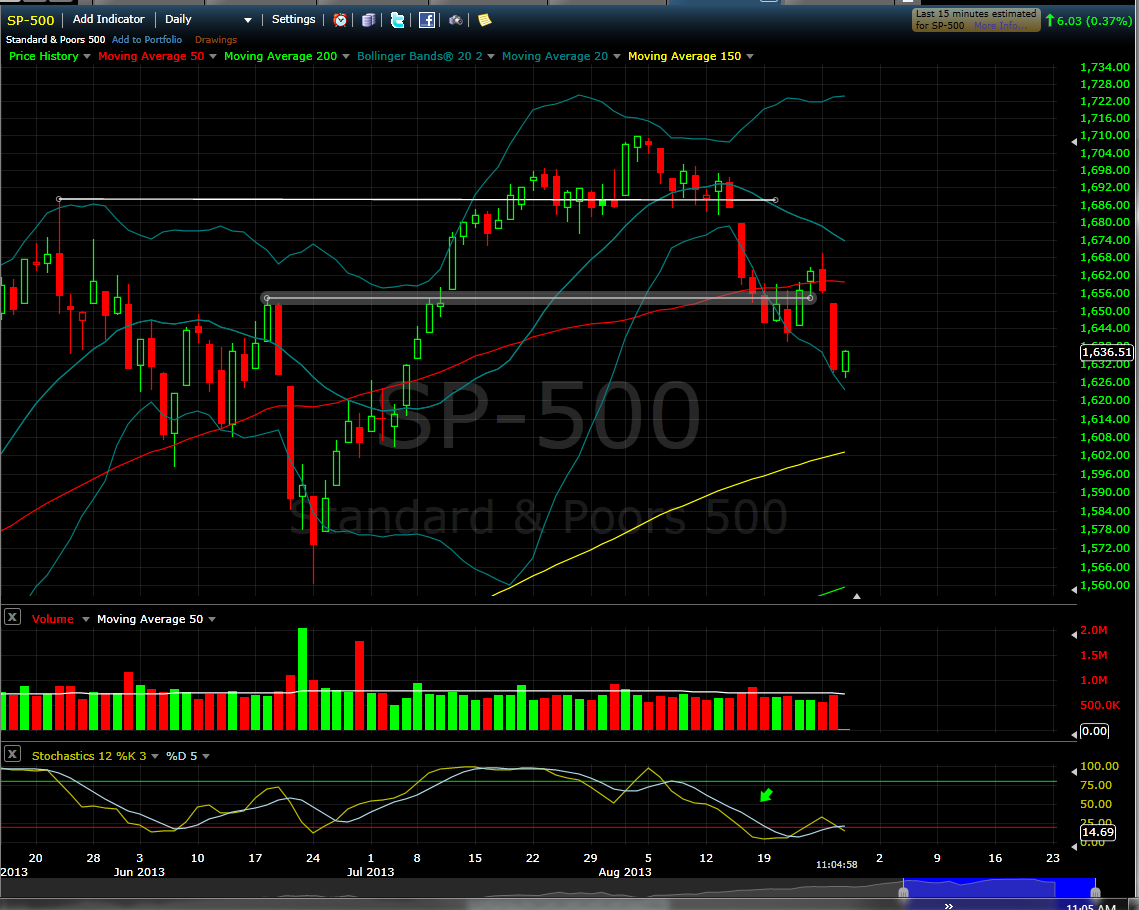Expand the Bollinger Bands 20 2 arrow

[491, 57]
